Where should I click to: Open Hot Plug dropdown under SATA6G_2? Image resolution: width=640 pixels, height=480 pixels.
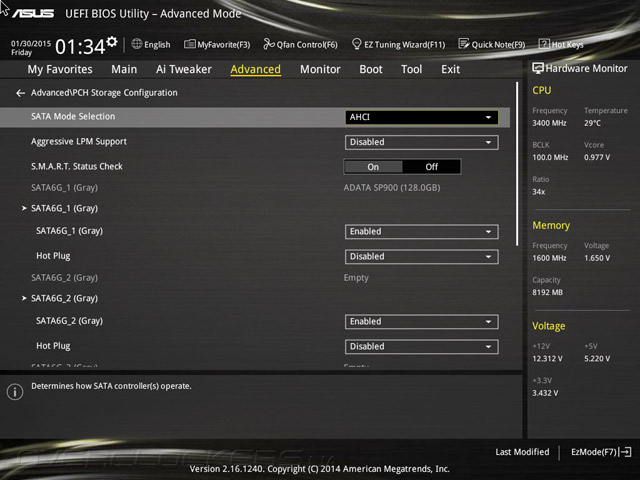[422, 347]
